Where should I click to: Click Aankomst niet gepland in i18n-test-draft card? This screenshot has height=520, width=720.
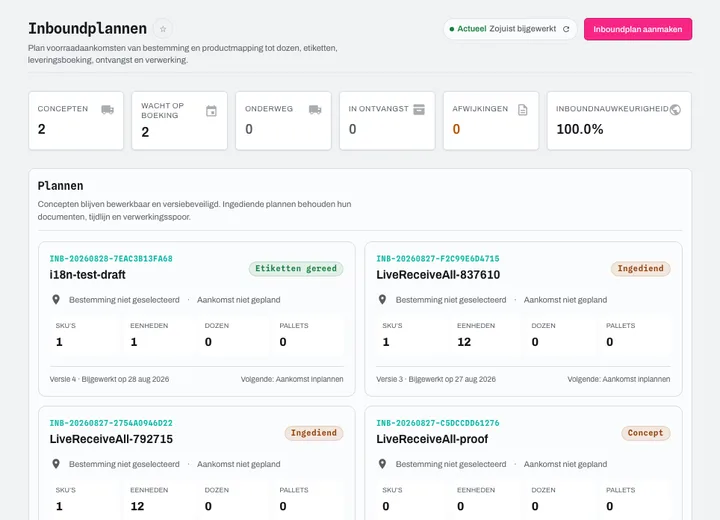[239, 300]
